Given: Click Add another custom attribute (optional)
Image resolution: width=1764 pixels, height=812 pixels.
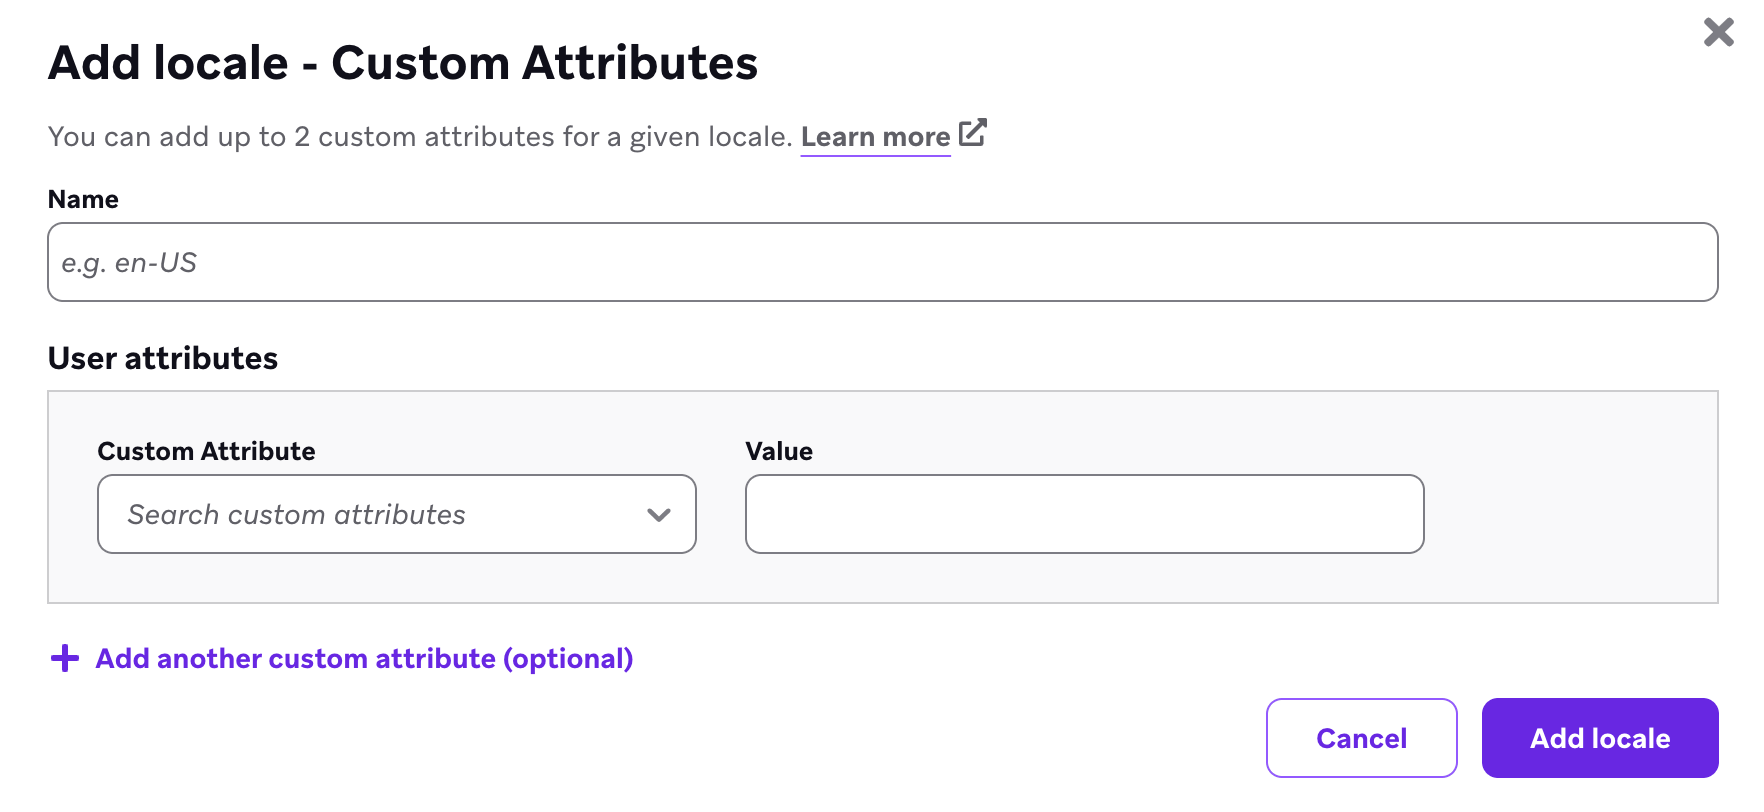Looking at the screenshot, I should [x=364, y=658].
